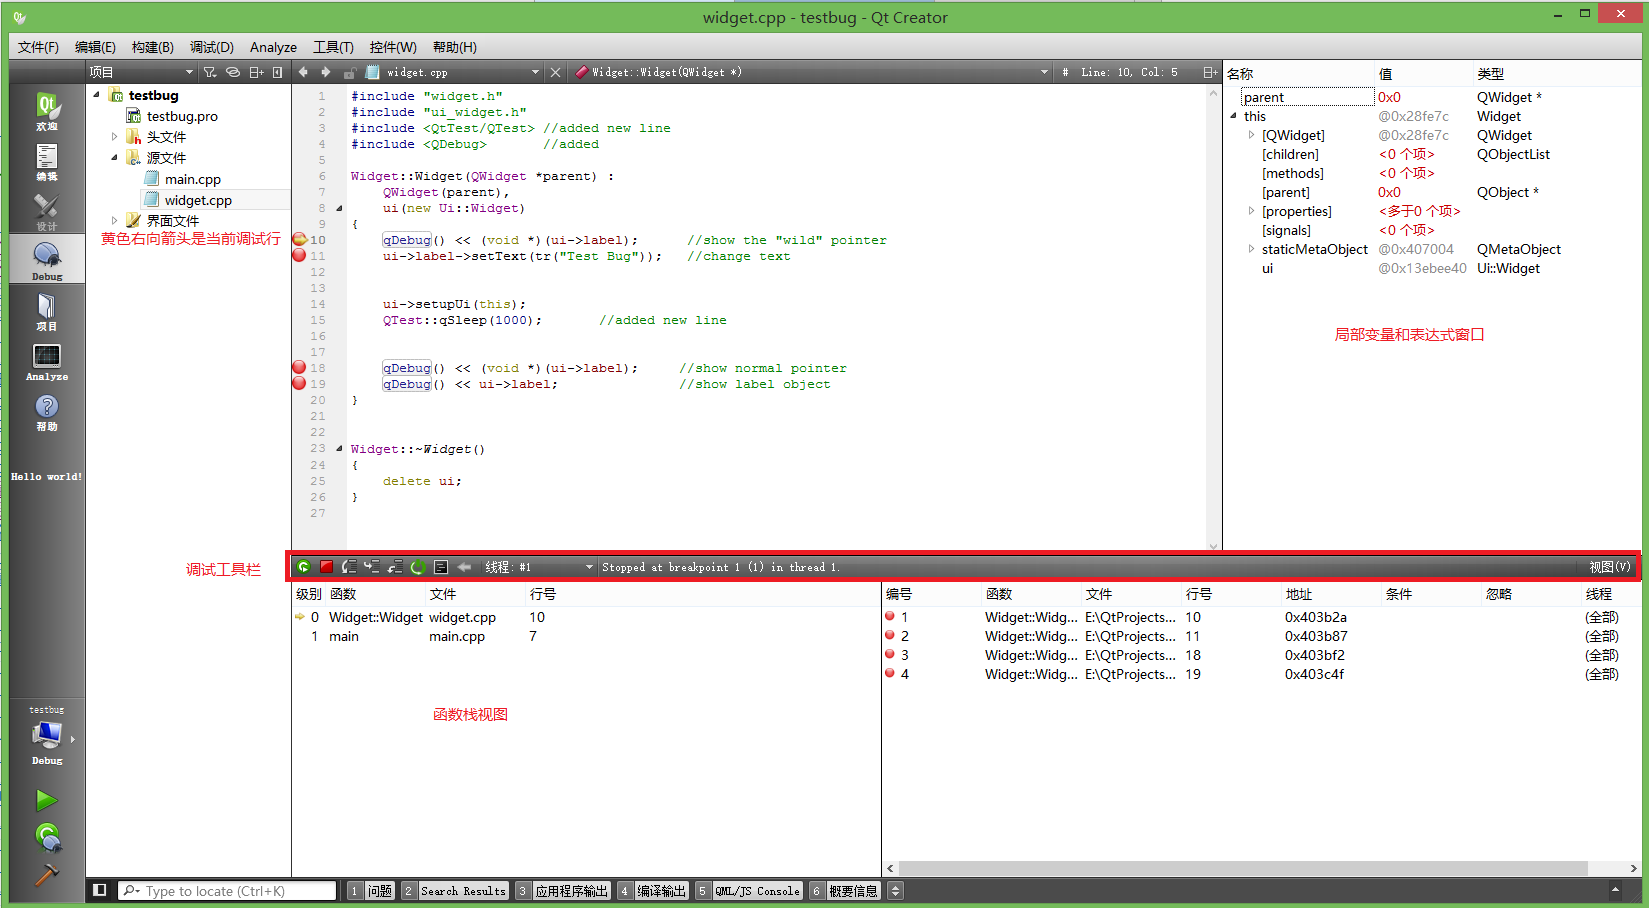The width and height of the screenshot is (1649, 908).
Task: Build project with the hammer icon
Action: [46, 875]
